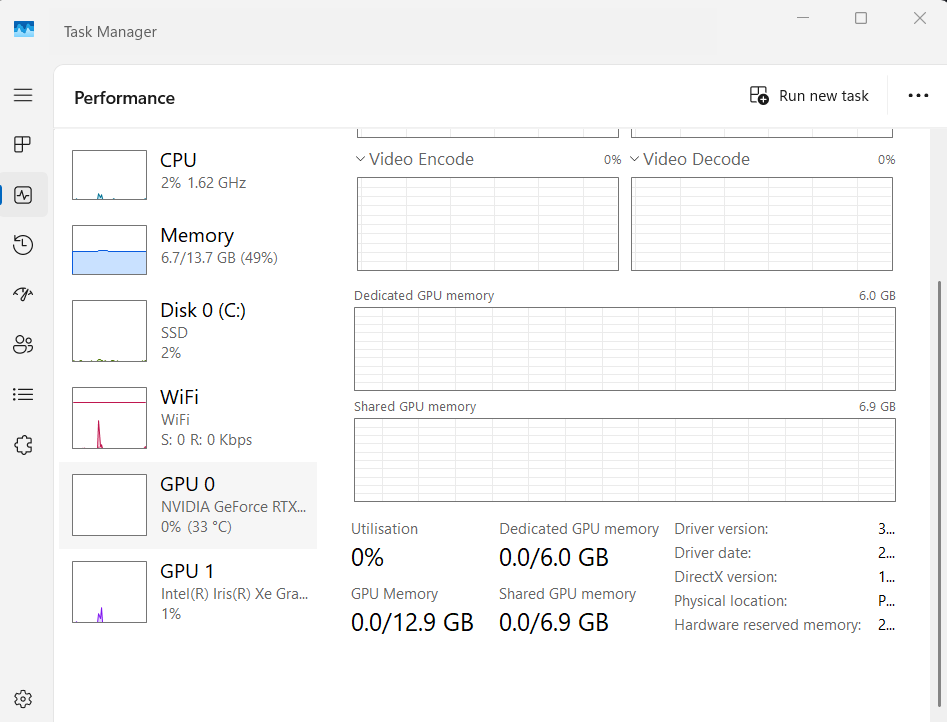The width and height of the screenshot is (947, 722).
Task: Open the Users page icon
Action: pos(23,344)
